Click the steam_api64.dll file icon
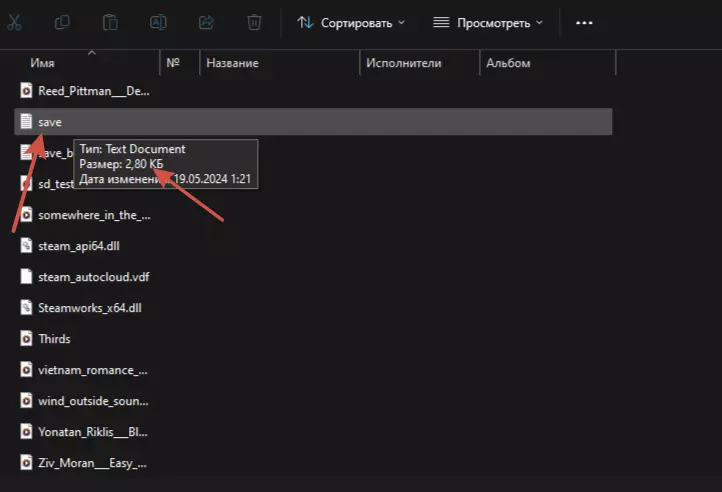Screen dimensions: 722x492 (x=26, y=246)
